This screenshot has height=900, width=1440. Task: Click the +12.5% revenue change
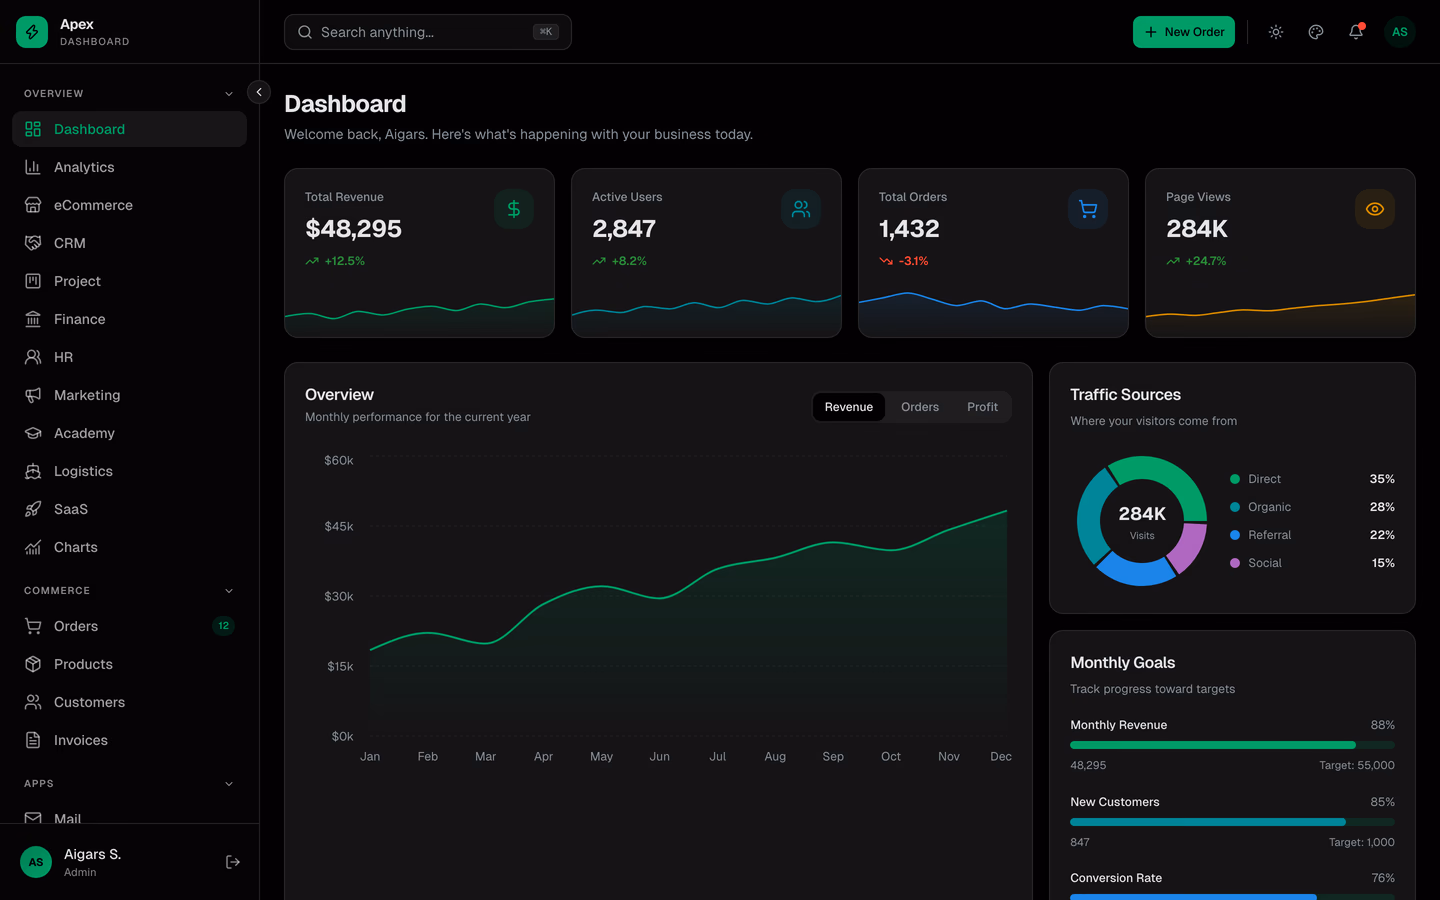(x=335, y=261)
